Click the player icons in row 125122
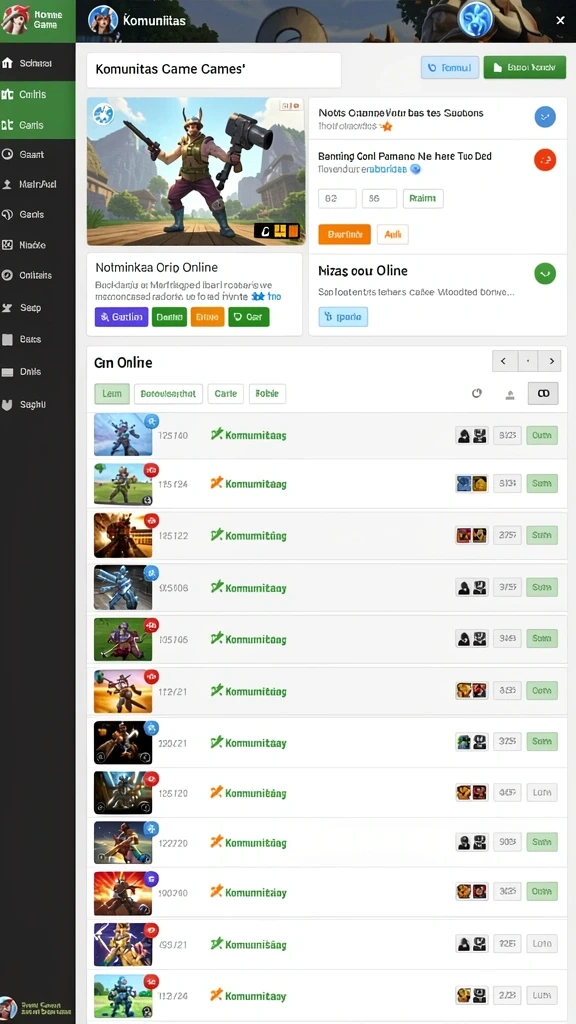This screenshot has width=576, height=1024. point(472,536)
